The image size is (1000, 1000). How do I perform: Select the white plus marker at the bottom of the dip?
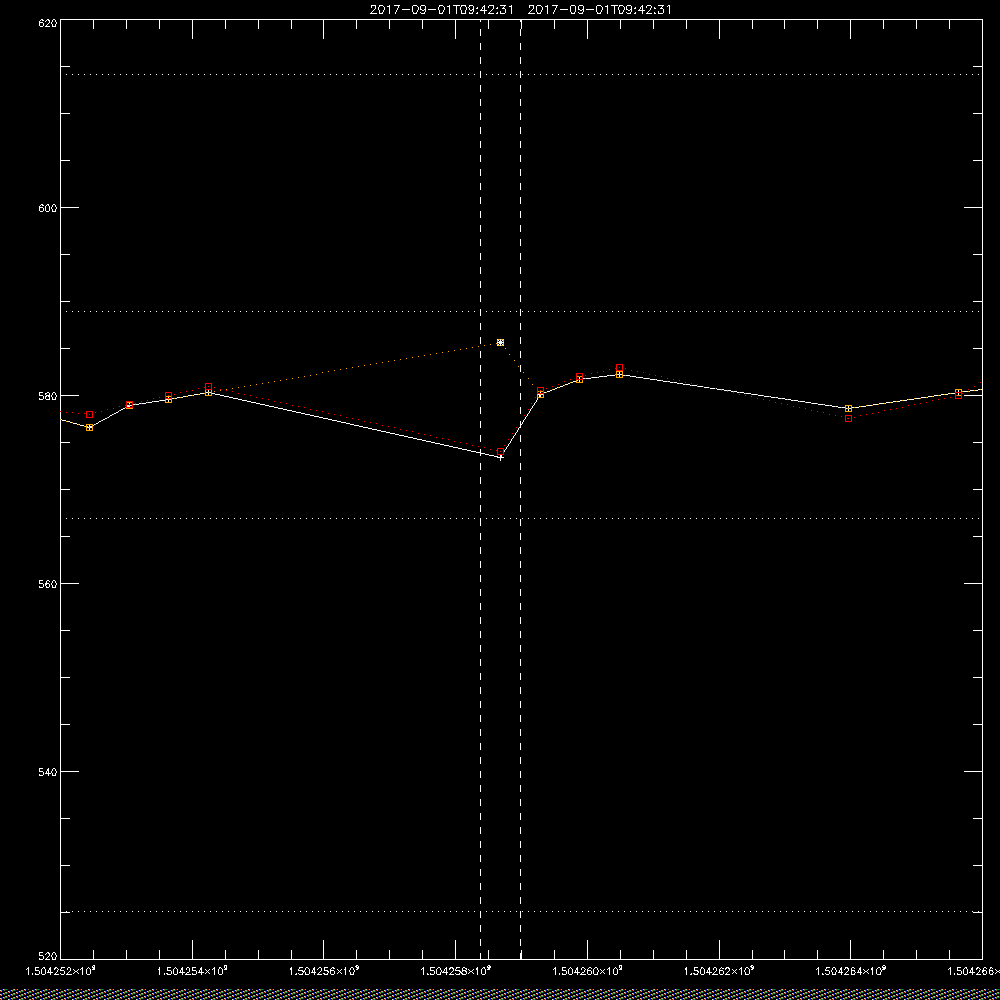pyautogui.click(x=501, y=457)
